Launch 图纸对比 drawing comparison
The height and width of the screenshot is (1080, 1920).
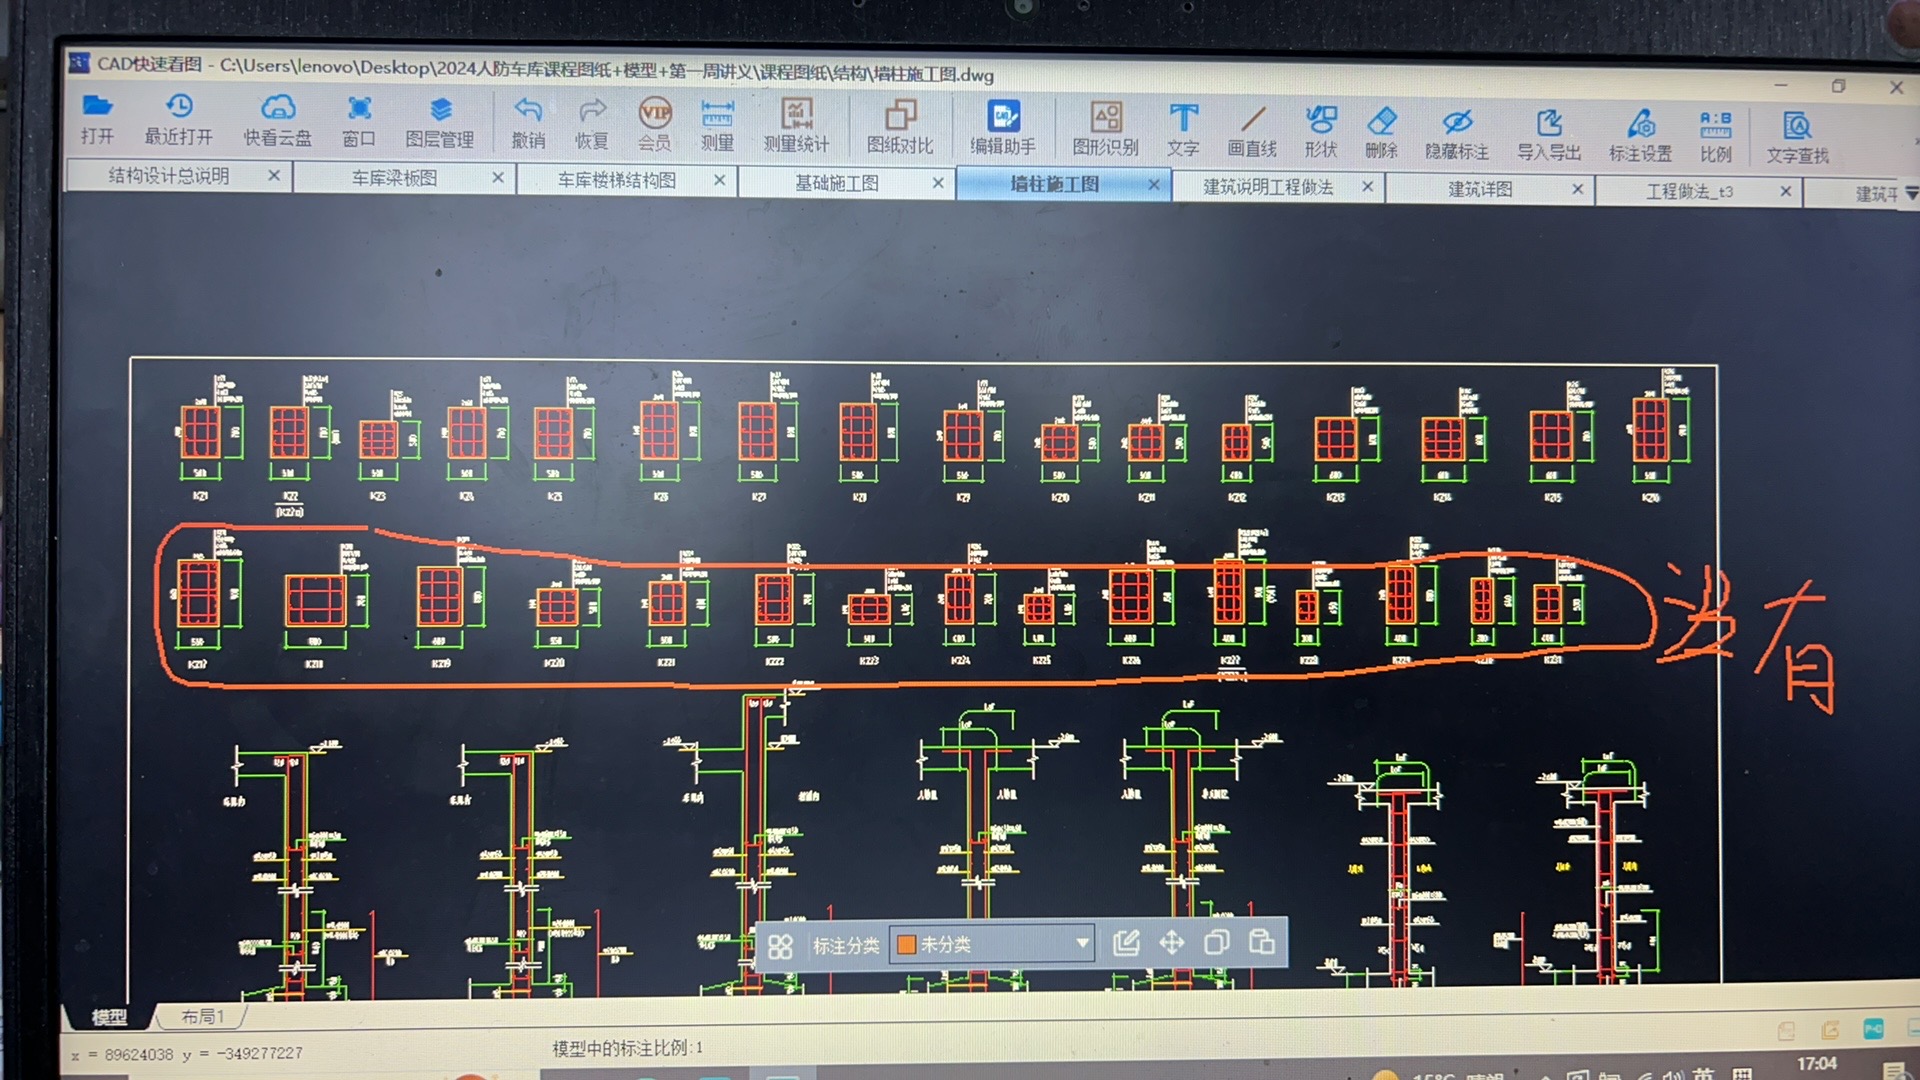tap(900, 128)
